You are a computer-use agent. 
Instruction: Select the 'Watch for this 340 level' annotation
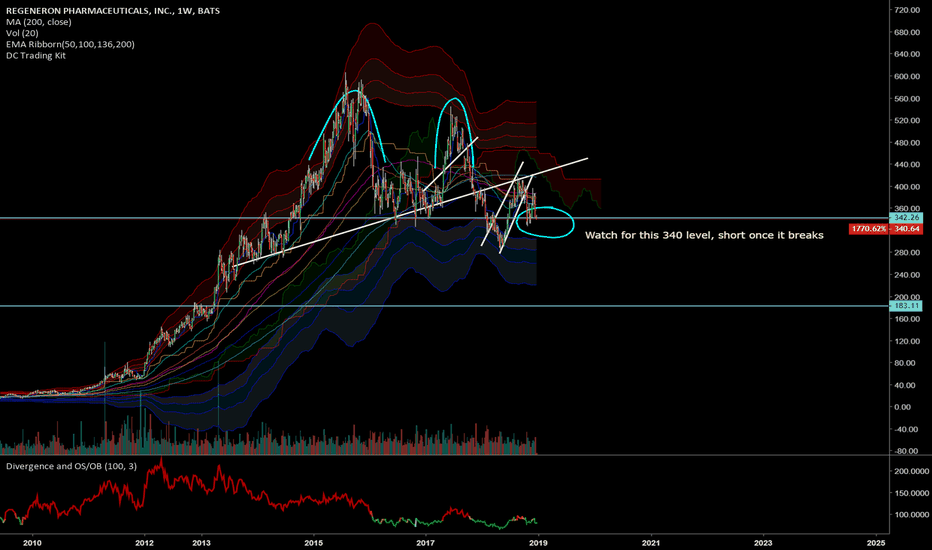pos(704,235)
